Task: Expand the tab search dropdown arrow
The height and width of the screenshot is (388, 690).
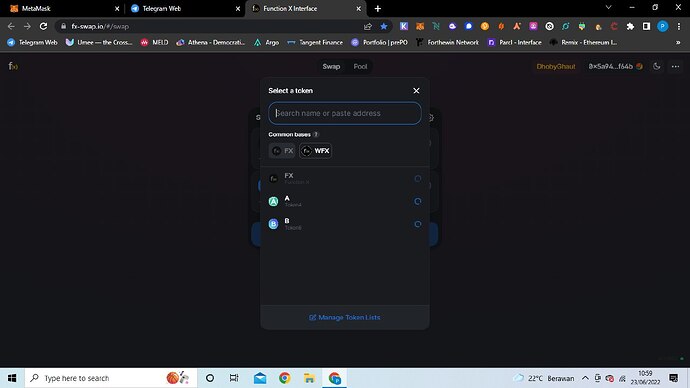Action: click(x=609, y=7)
